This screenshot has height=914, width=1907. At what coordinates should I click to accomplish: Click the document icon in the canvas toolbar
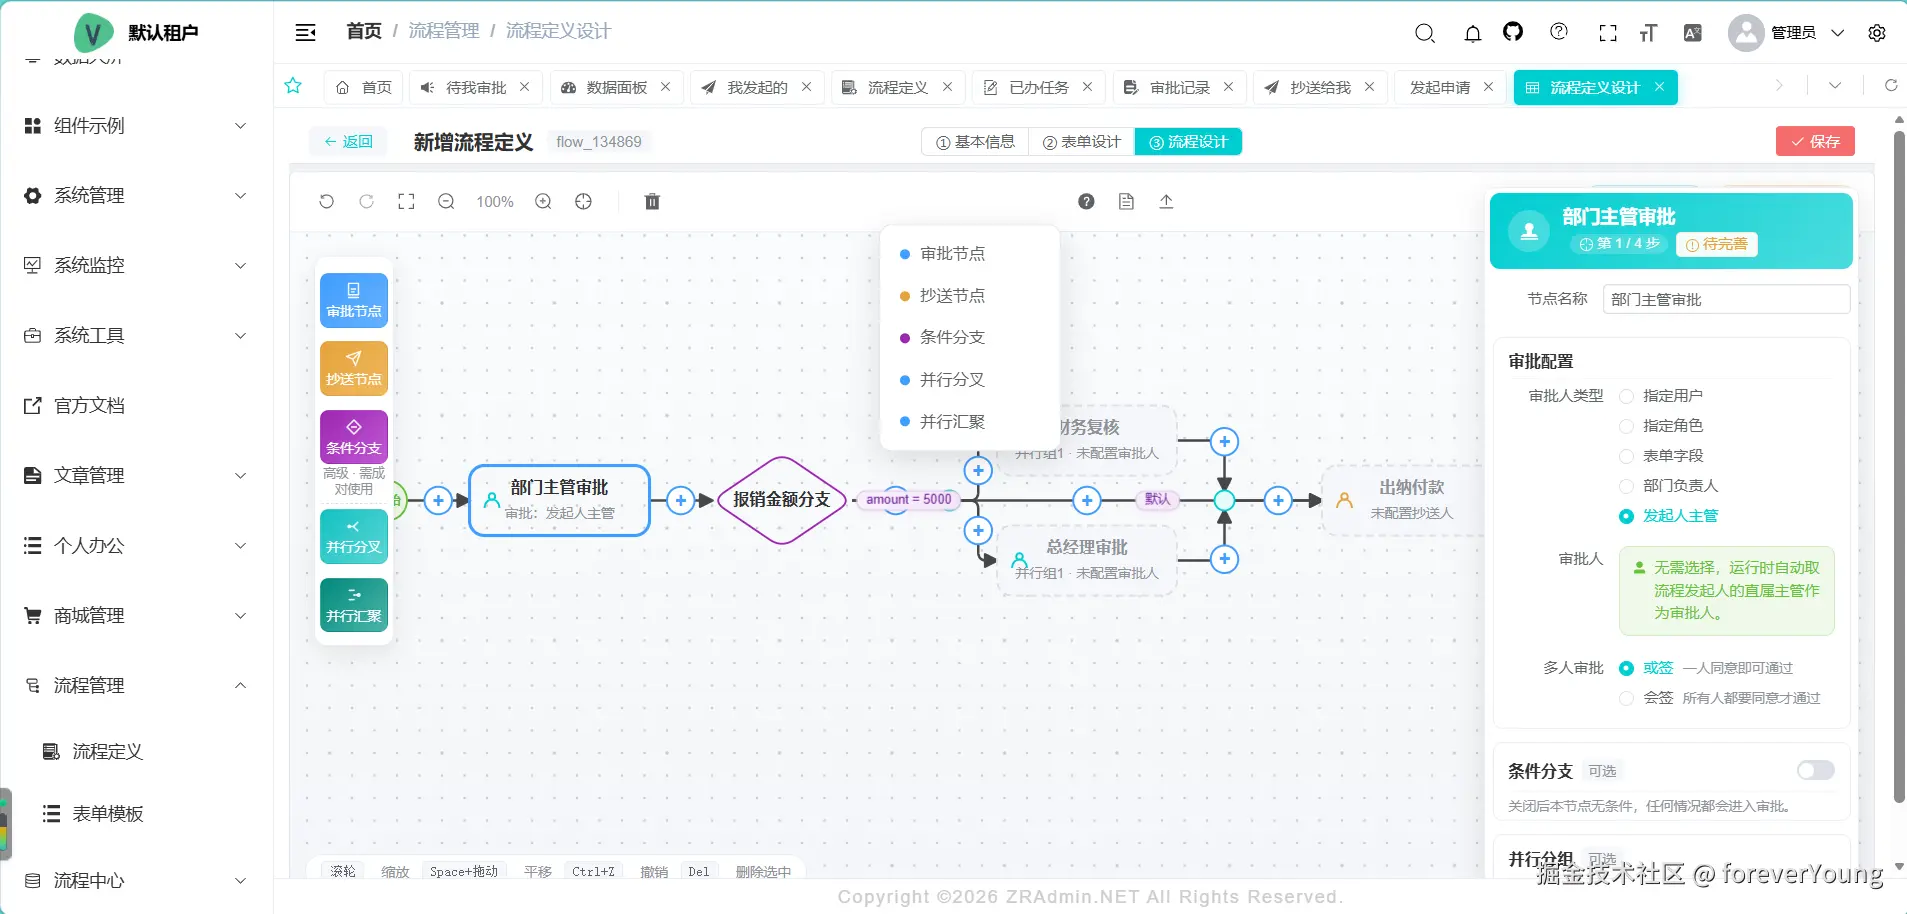click(1126, 201)
